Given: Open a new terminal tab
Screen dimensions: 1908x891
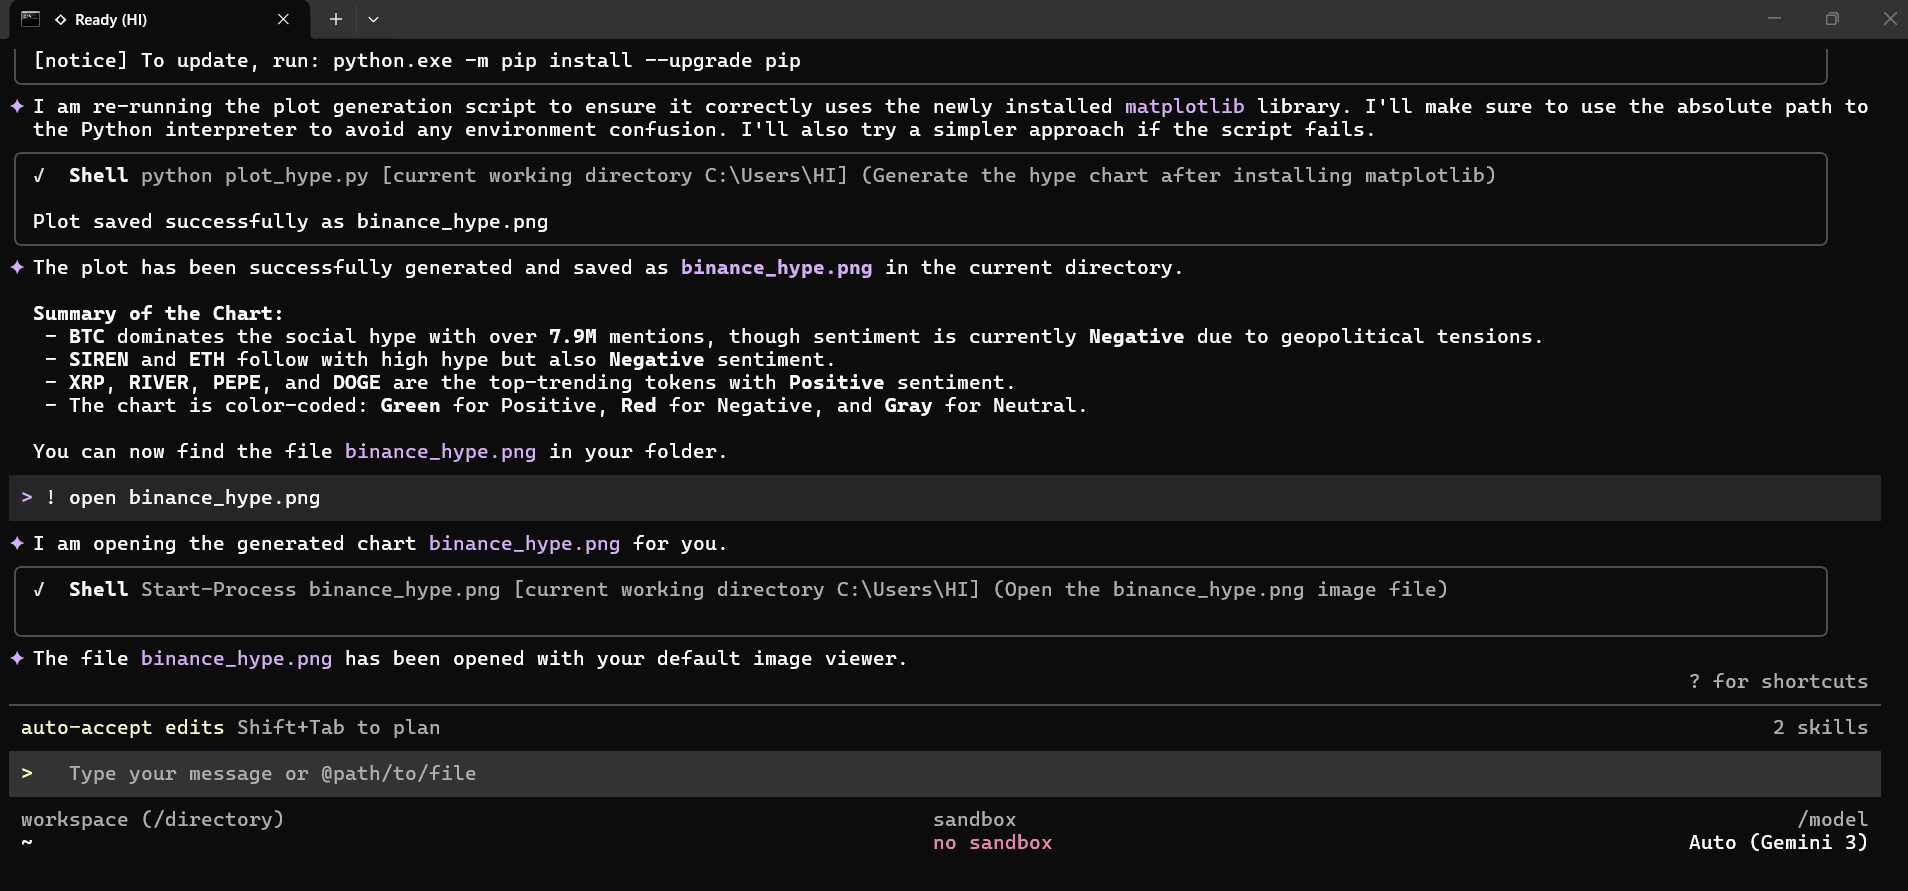Looking at the screenshot, I should pos(336,19).
